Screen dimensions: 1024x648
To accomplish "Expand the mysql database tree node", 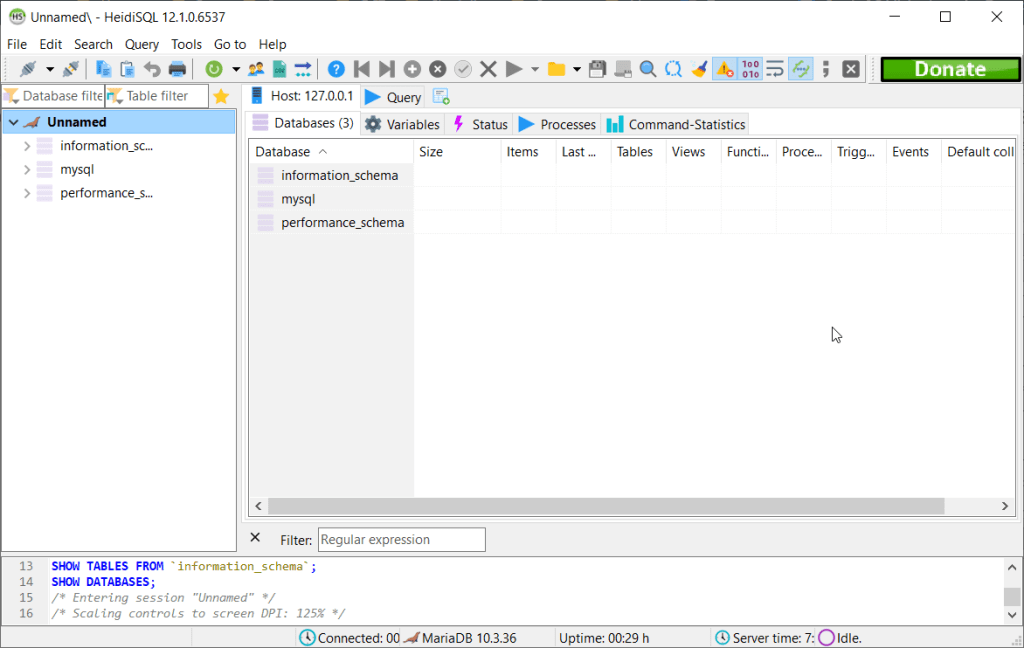I will click(x=27, y=170).
